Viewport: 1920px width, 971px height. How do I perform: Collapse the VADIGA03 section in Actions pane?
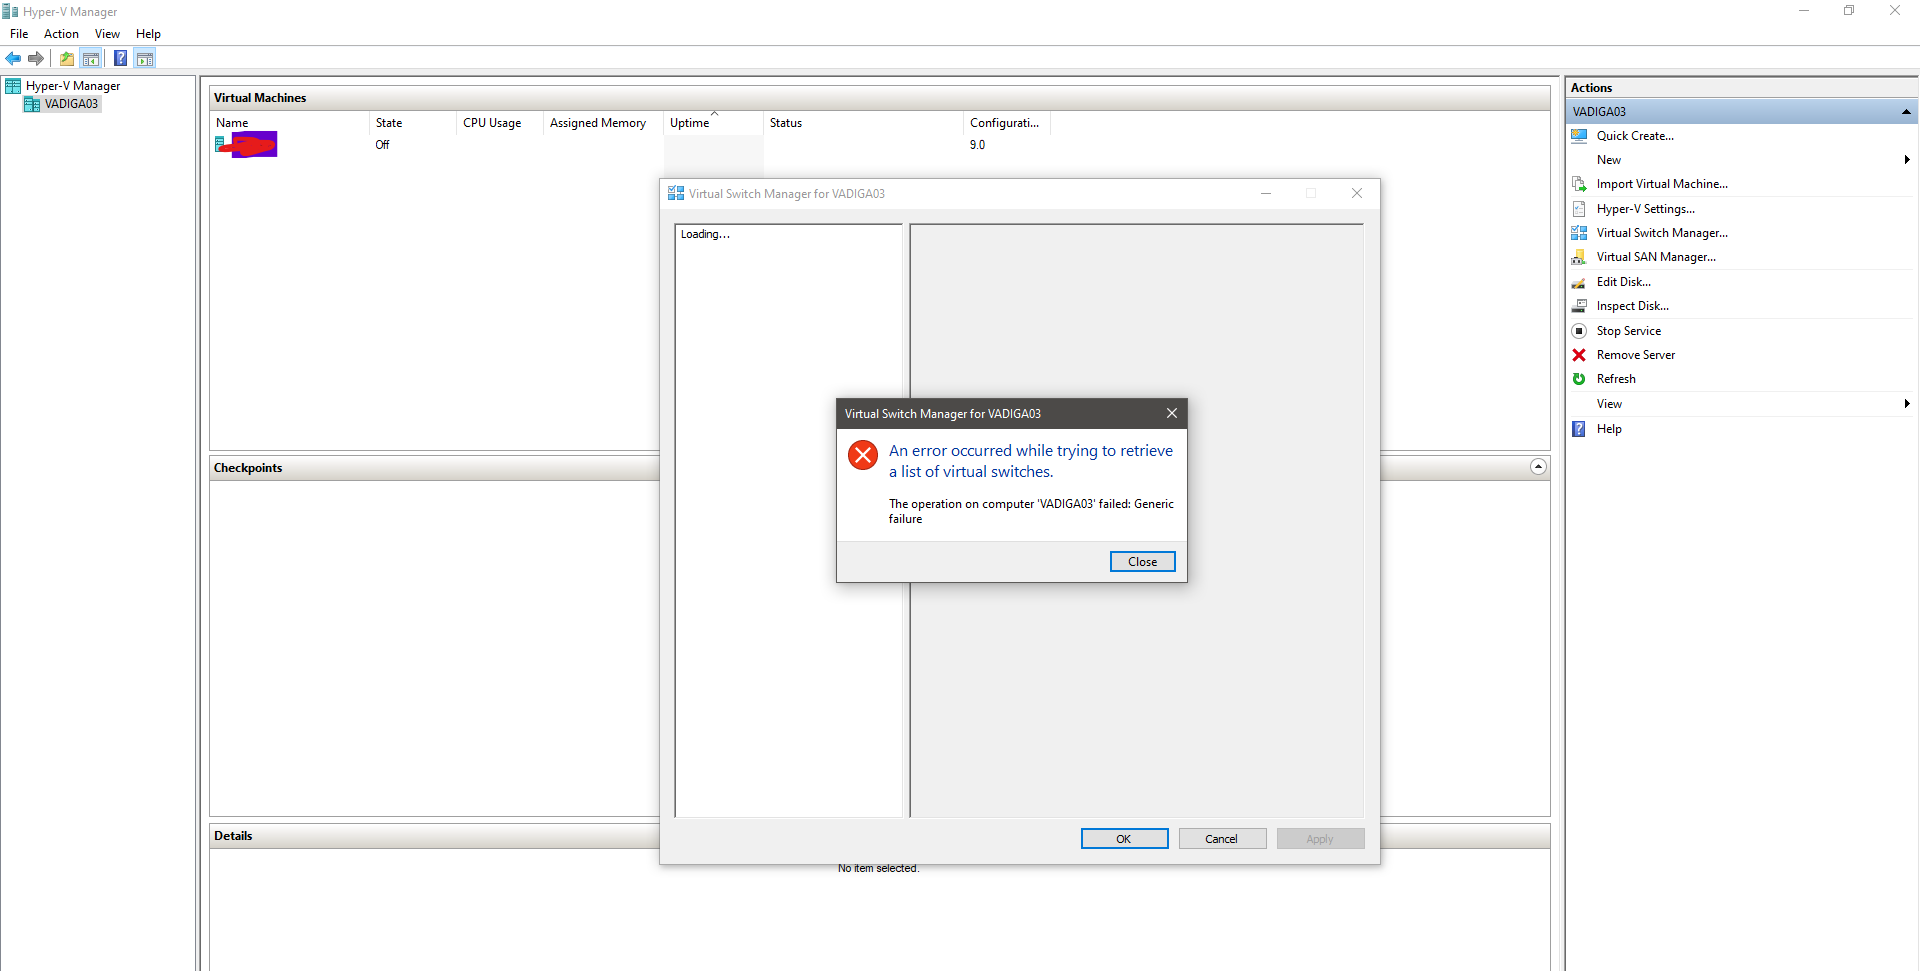pos(1906,111)
